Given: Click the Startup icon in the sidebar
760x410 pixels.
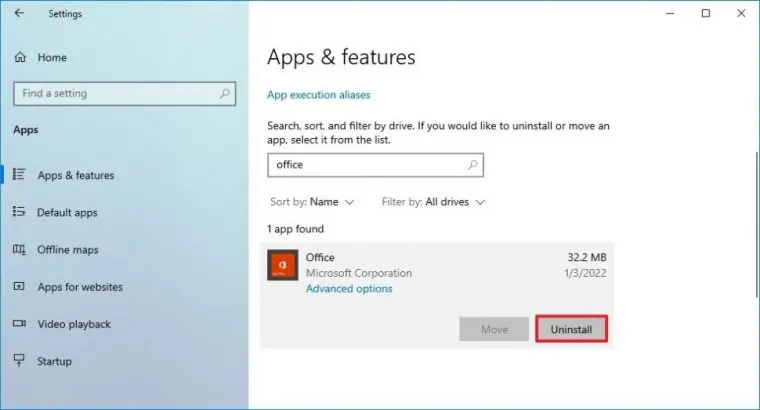Looking at the screenshot, I should 19,361.
